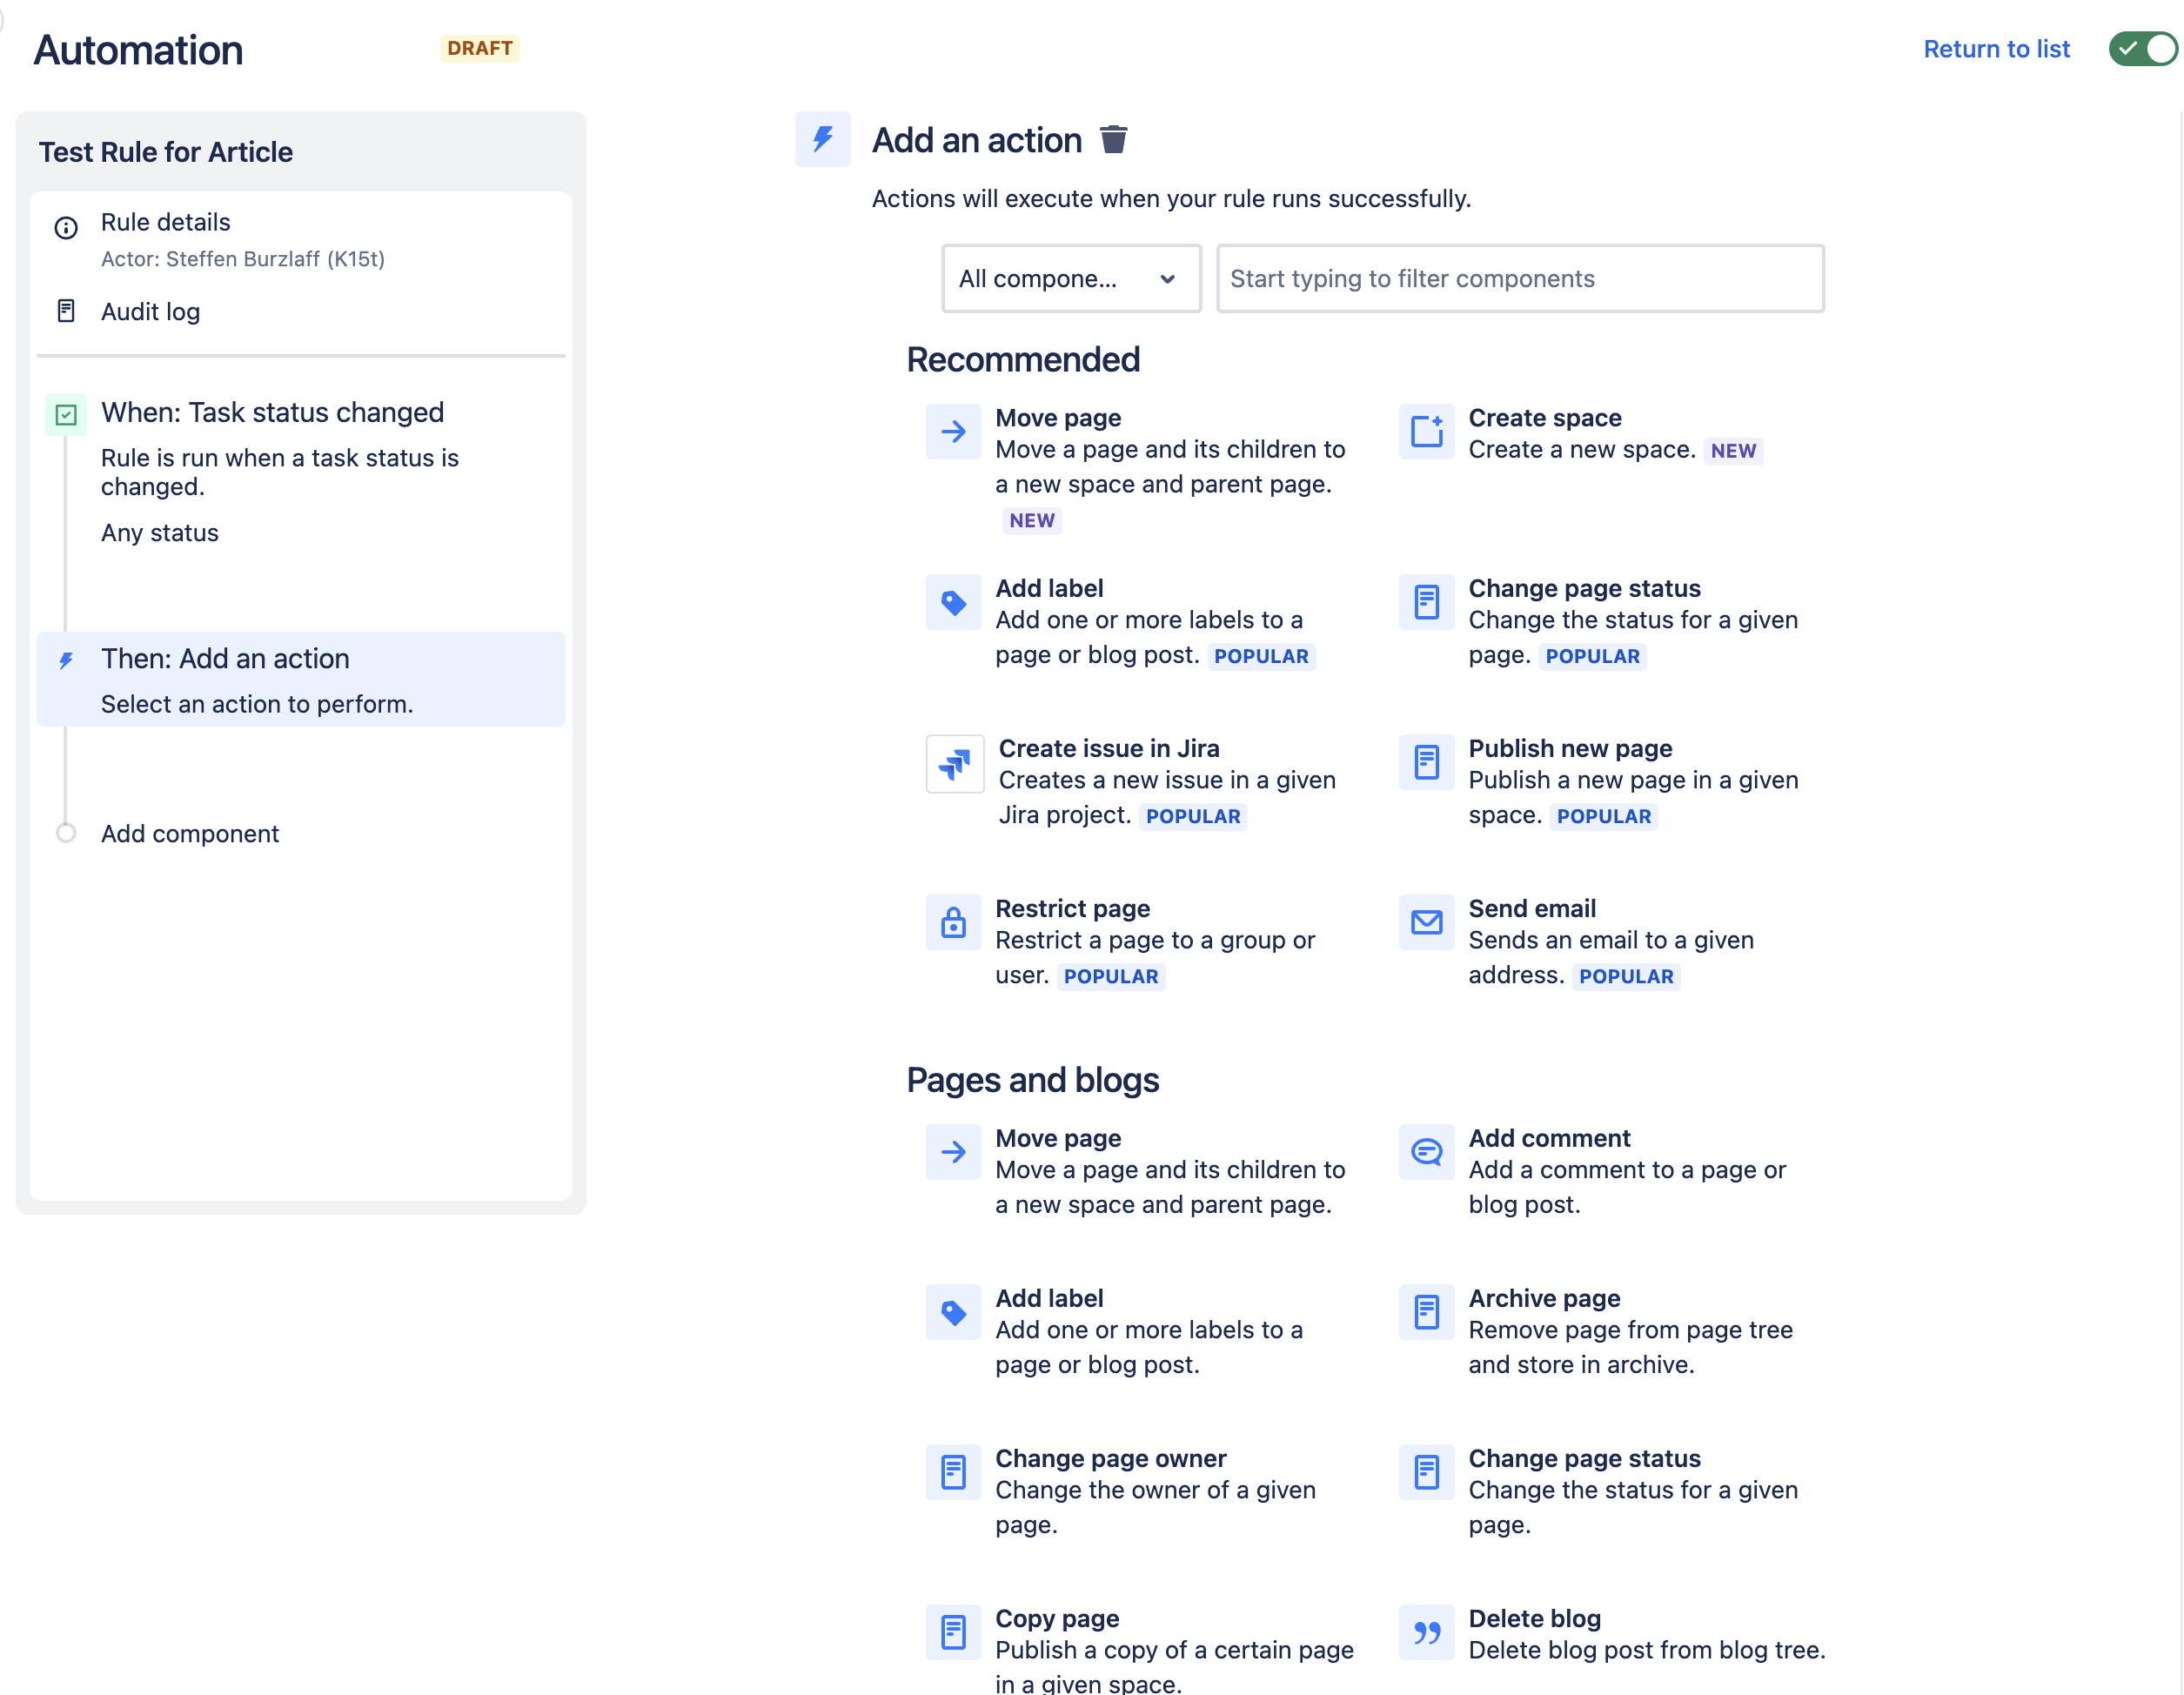
Task: Delete action using the trash icon
Action: coord(1113,139)
